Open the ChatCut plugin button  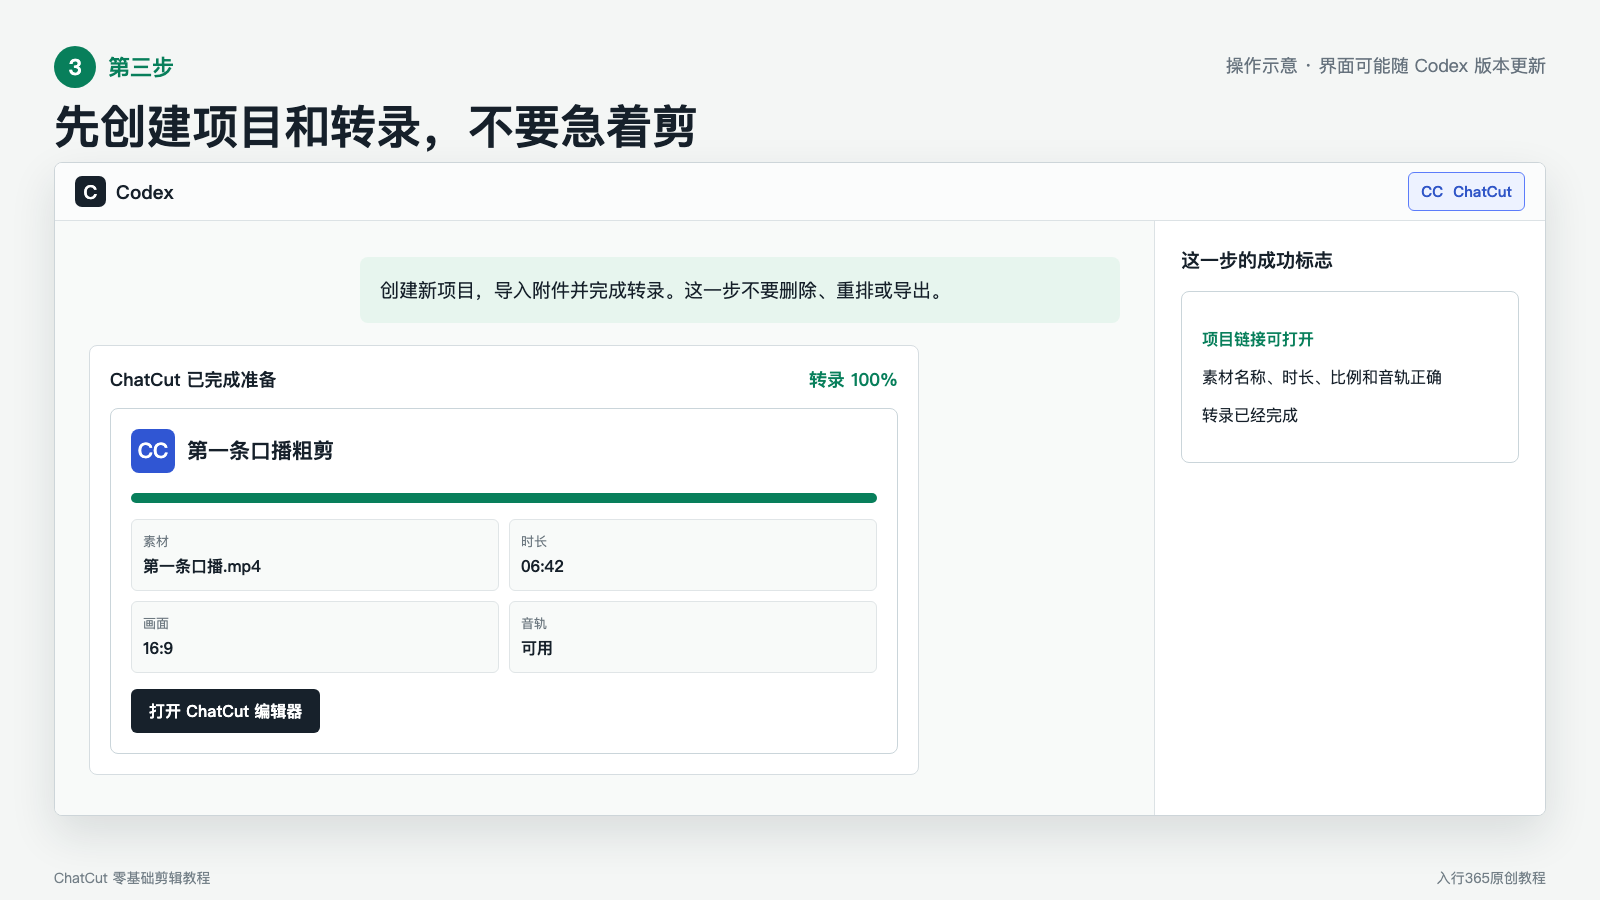[x=1466, y=192]
